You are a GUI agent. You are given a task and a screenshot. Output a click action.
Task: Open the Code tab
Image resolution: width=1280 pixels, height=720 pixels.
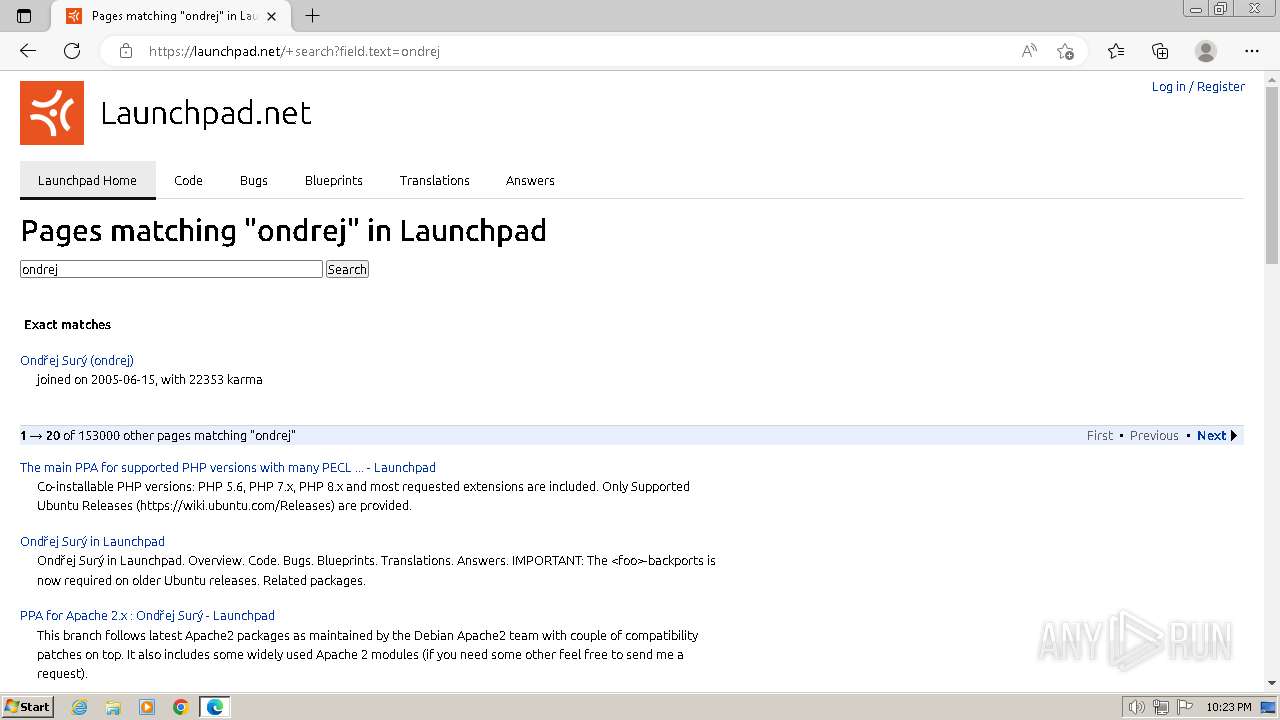click(x=188, y=180)
